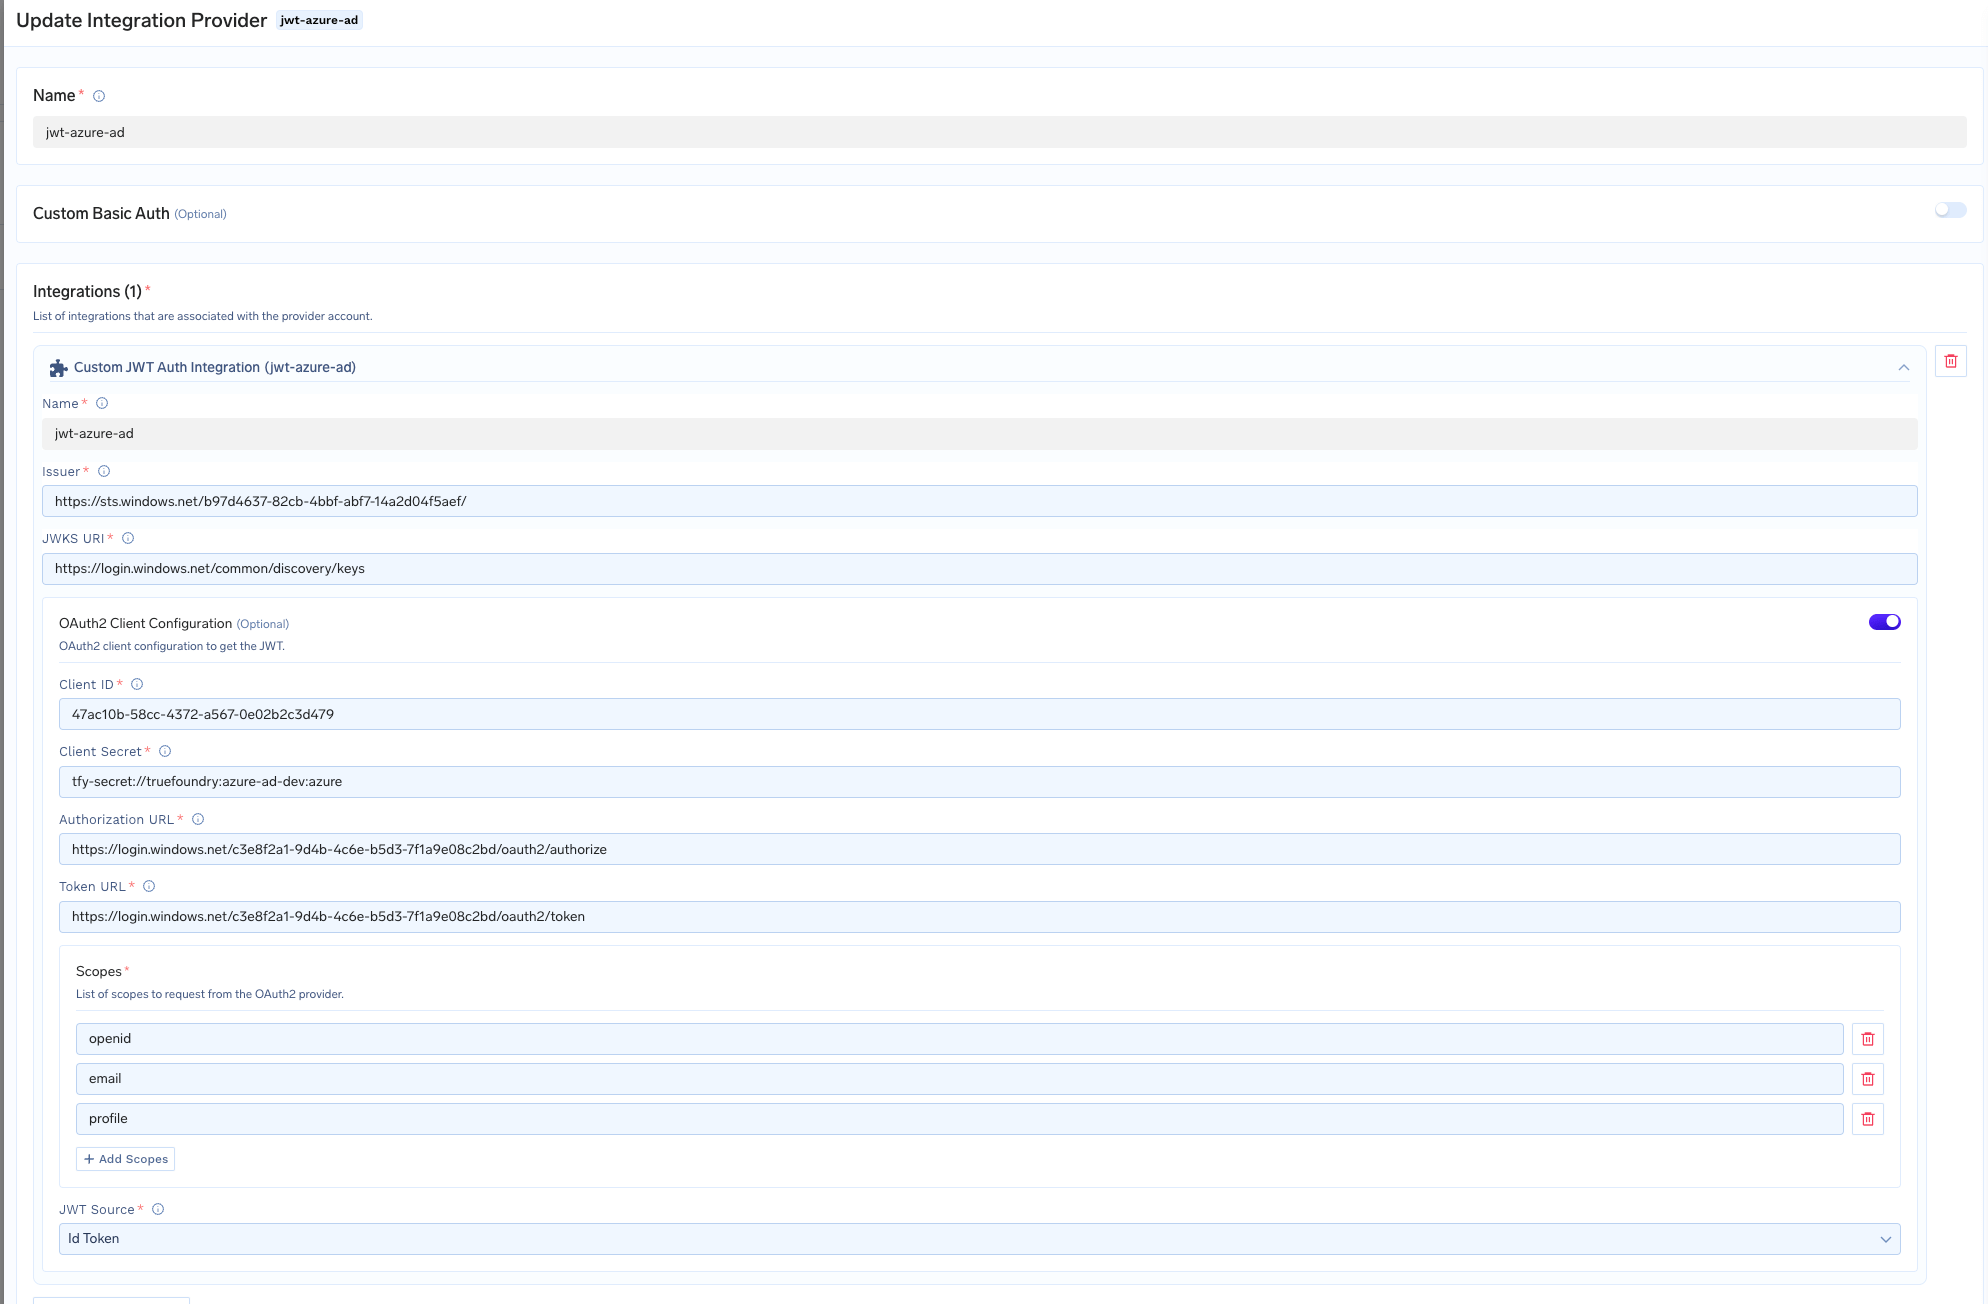The width and height of the screenshot is (1988, 1304).
Task: Click the Authorization URL input field
Action: [x=979, y=849]
